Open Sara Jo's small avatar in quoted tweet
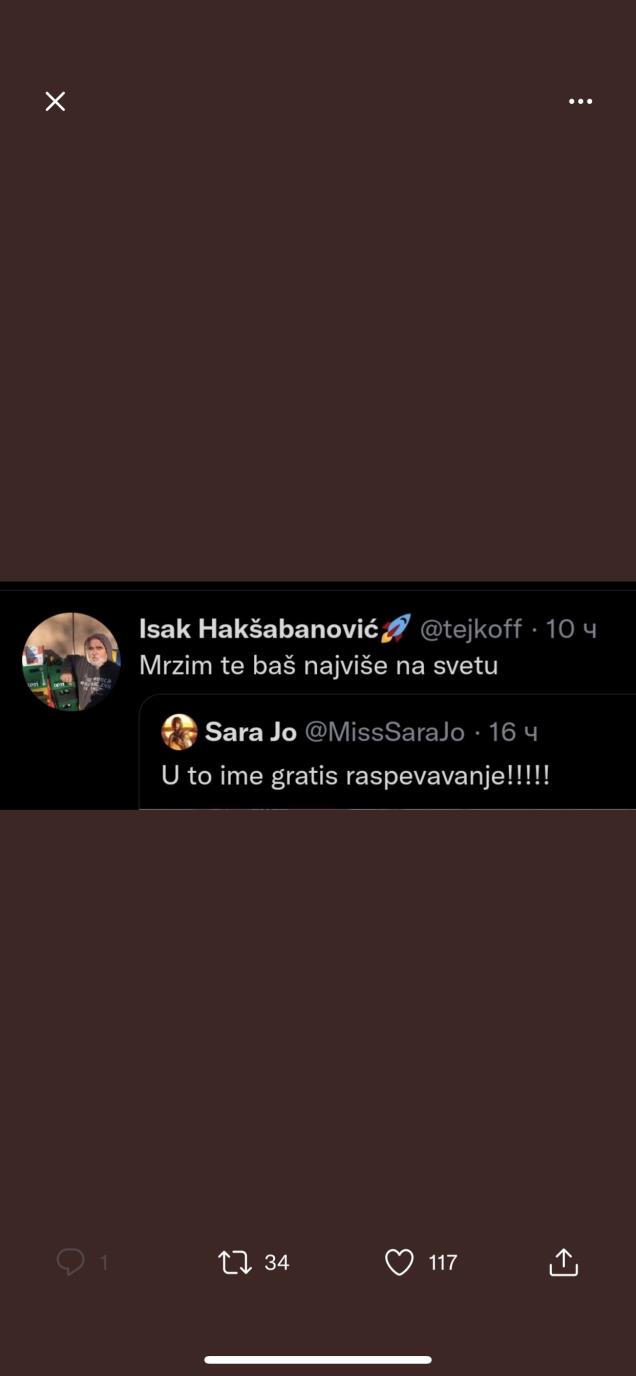 (x=179, y=732)
